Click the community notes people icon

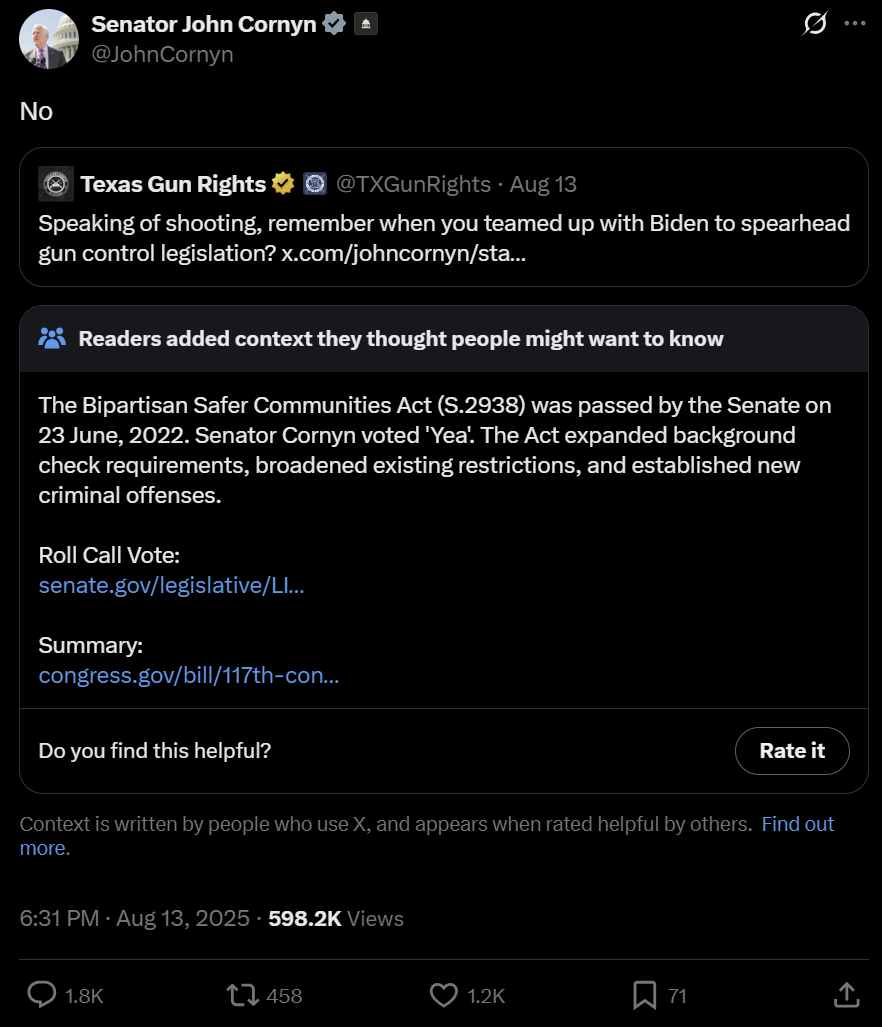coord(52,339)
